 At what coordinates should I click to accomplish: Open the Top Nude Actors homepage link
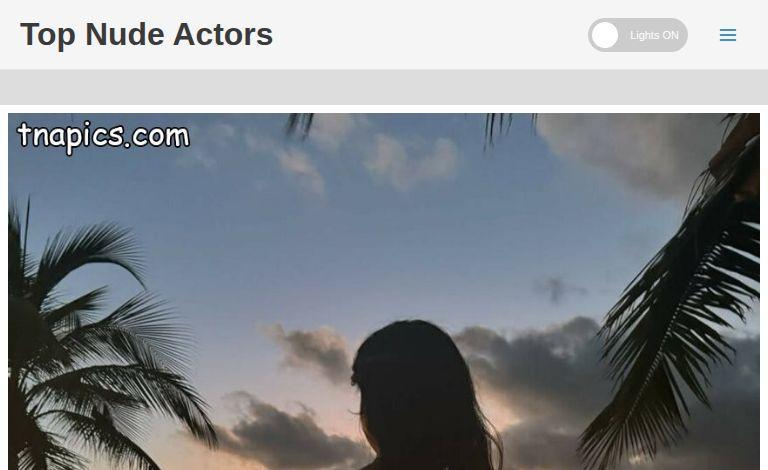[x=146, y=34]
